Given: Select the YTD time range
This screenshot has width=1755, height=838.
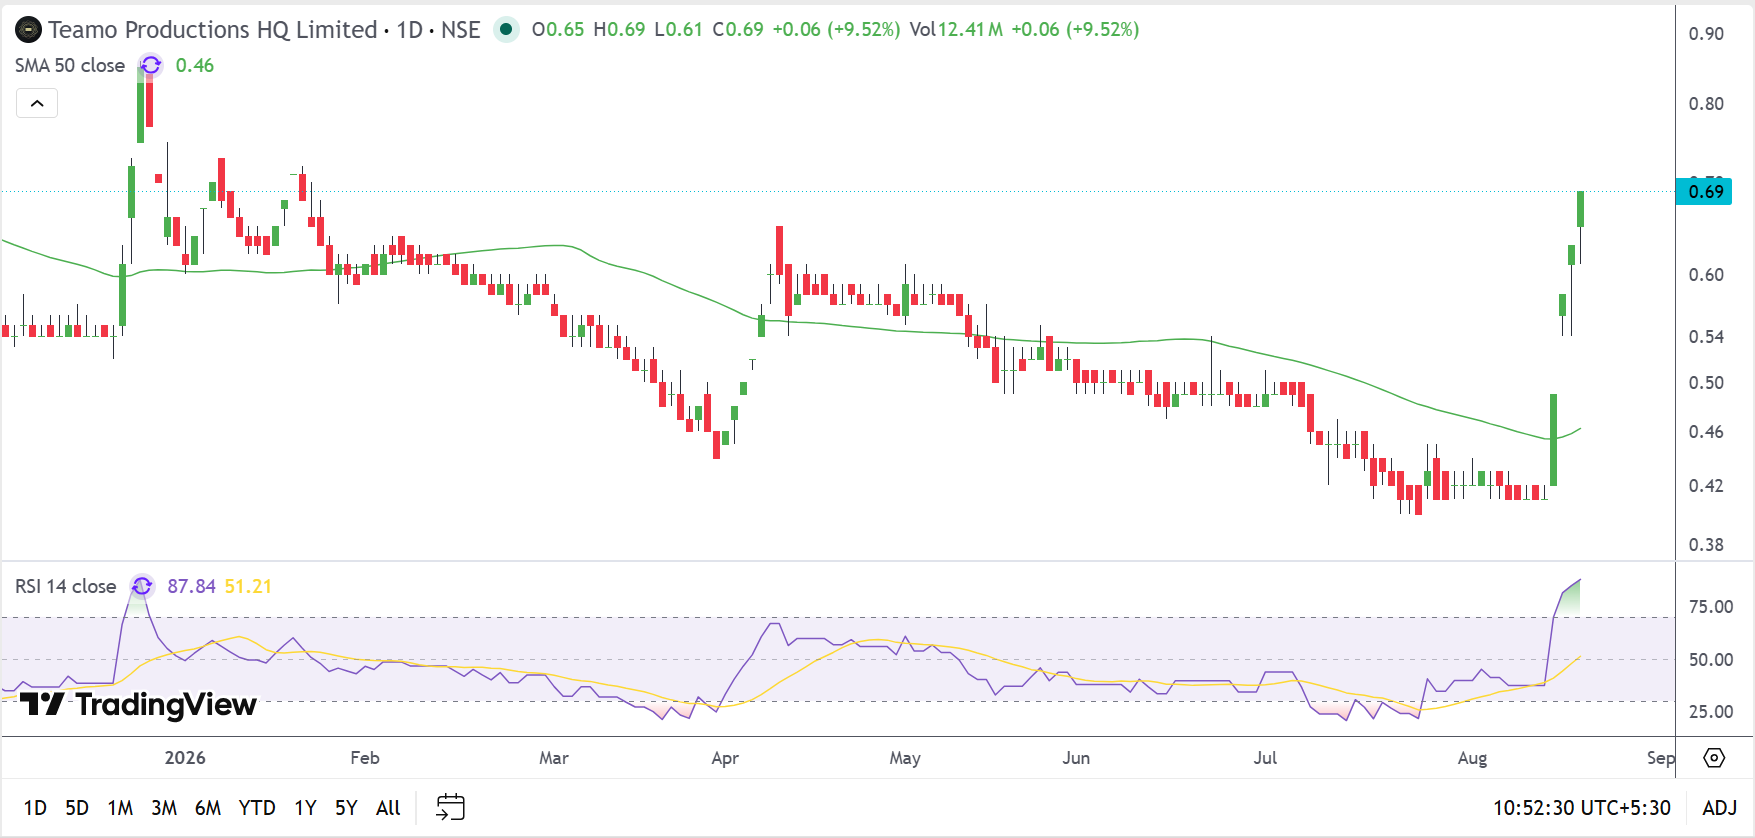Looking at the screenshot, I should (257, 808).
